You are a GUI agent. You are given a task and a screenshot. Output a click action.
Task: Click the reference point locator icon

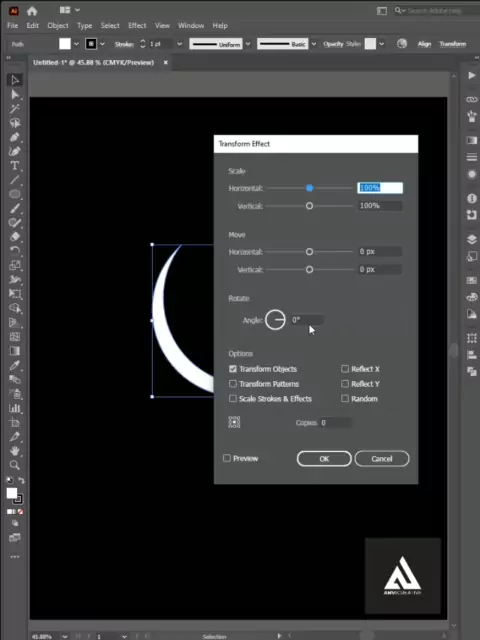[x=234, y=422]
